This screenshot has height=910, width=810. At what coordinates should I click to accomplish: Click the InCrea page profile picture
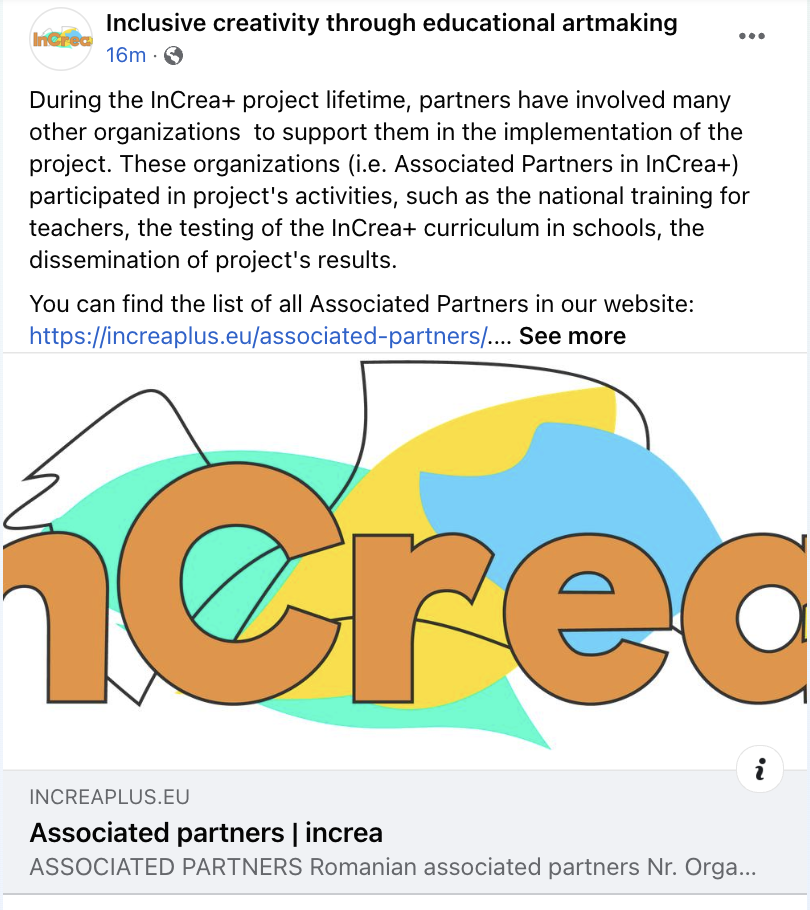coord(61,39)
